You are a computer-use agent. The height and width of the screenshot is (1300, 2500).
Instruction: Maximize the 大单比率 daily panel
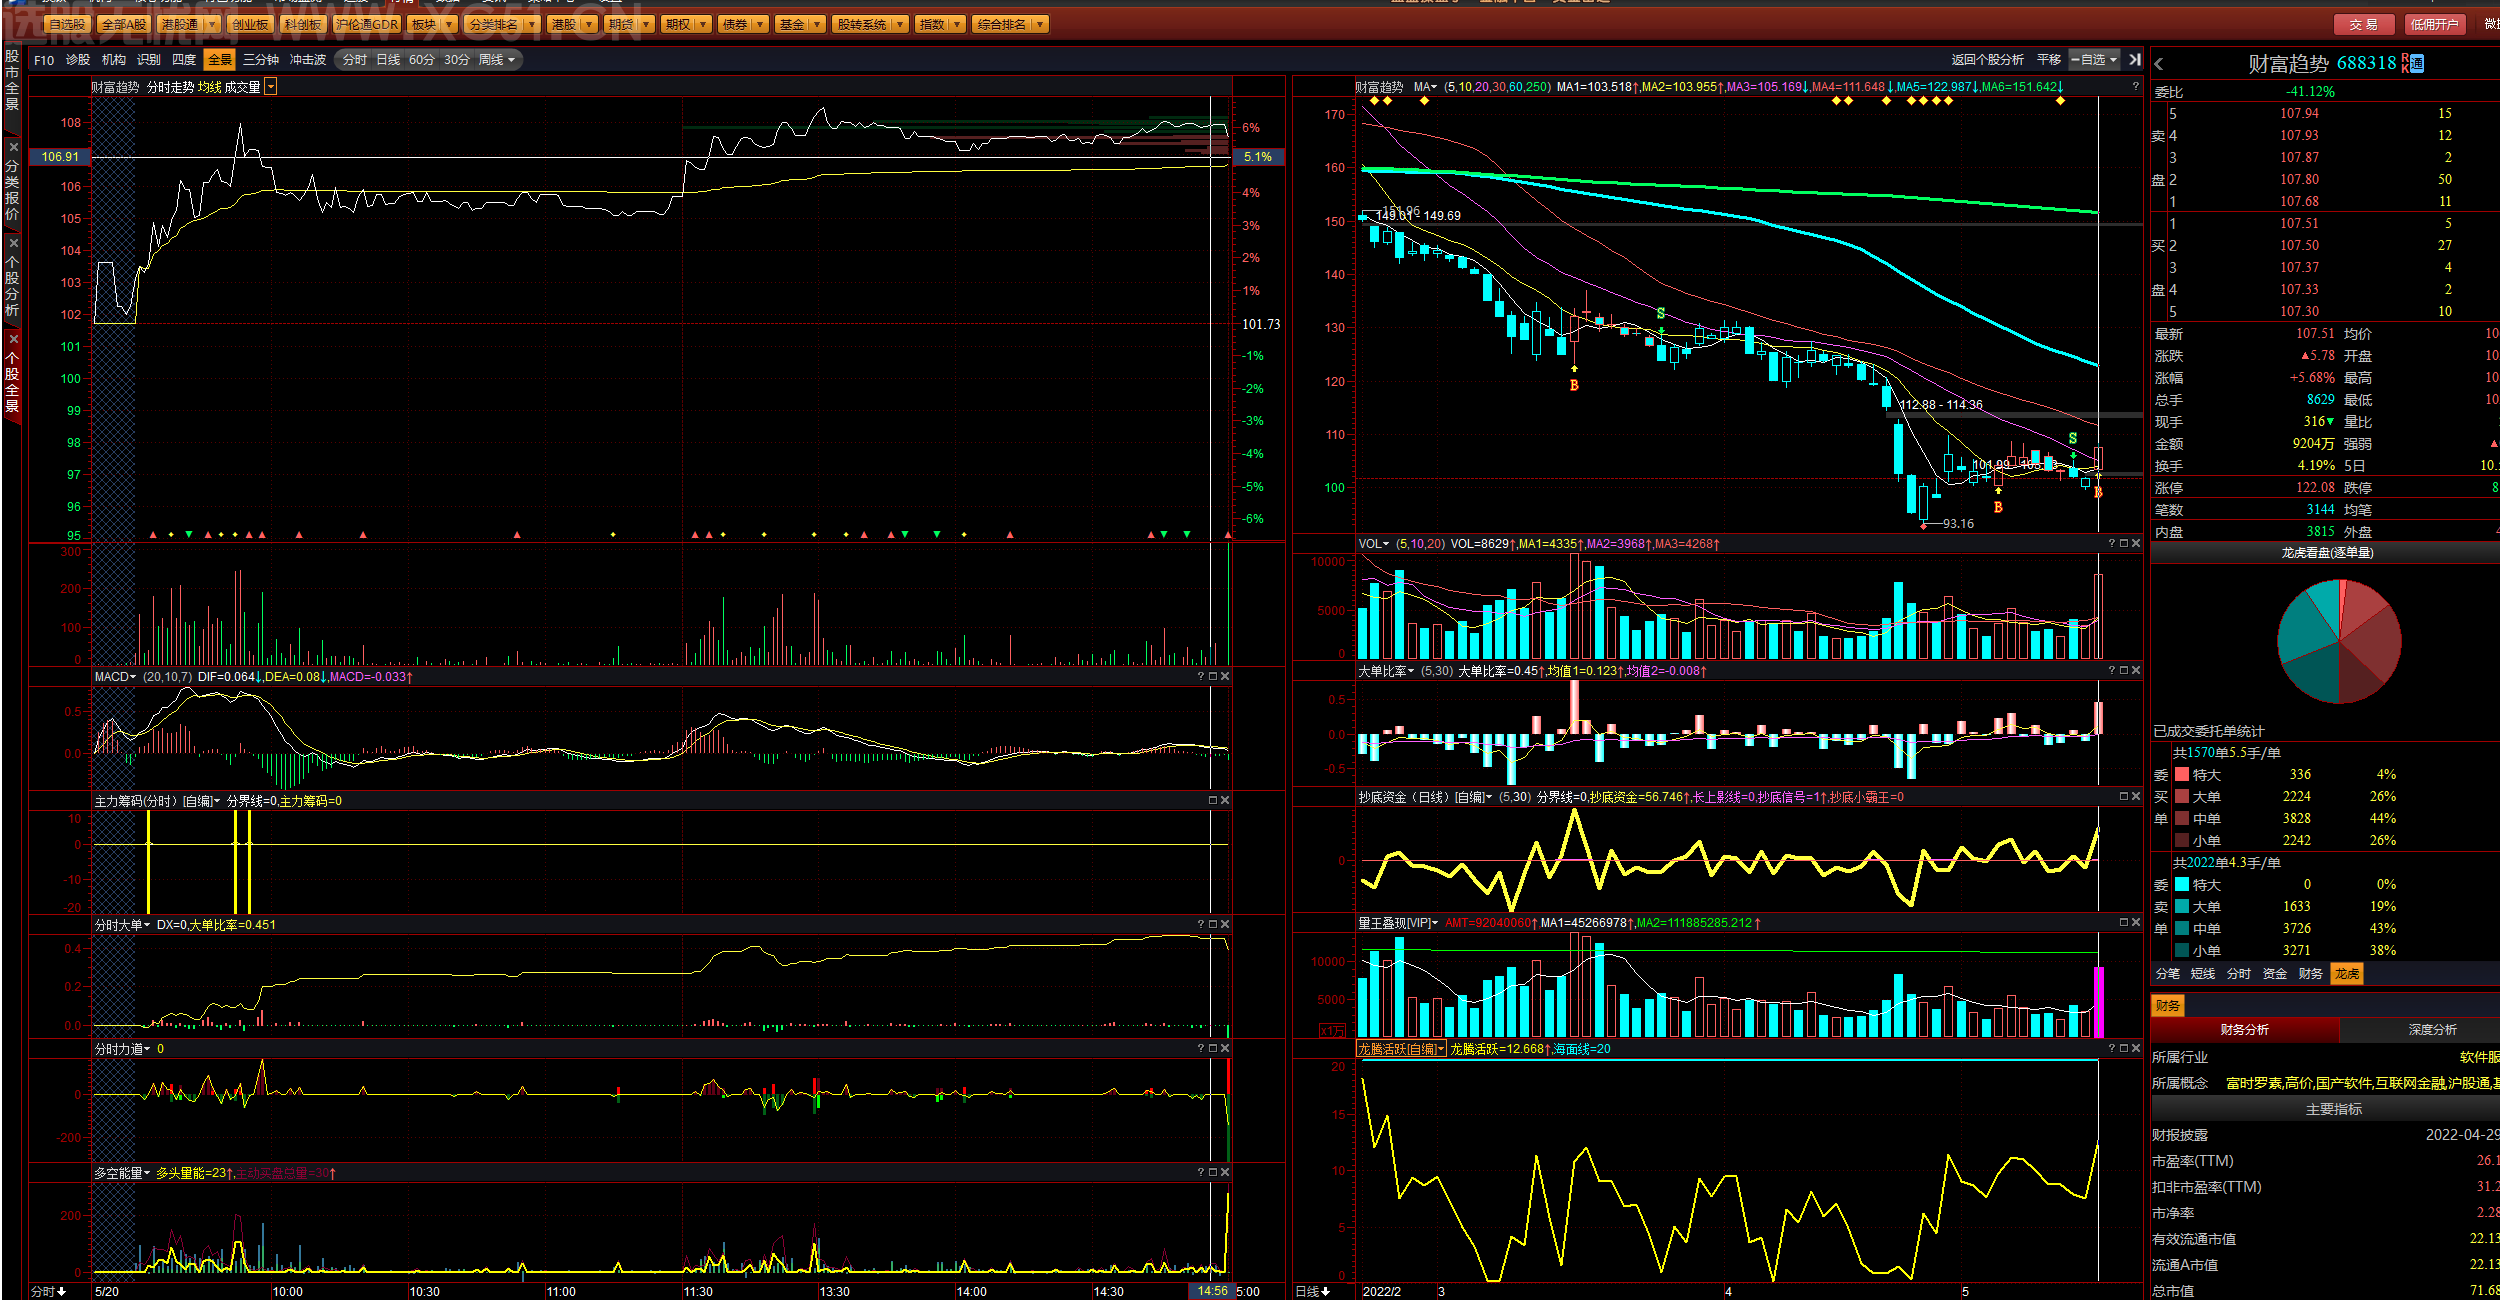2124,671
